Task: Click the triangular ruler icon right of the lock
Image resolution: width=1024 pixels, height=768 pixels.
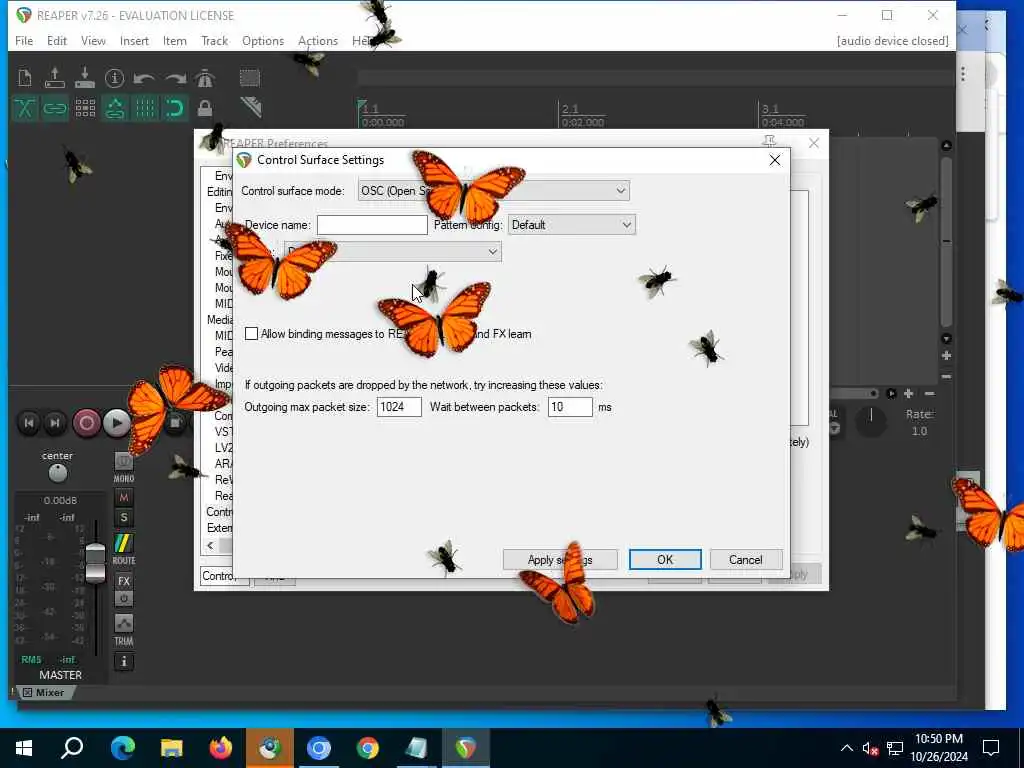Action: coord(251,106)
